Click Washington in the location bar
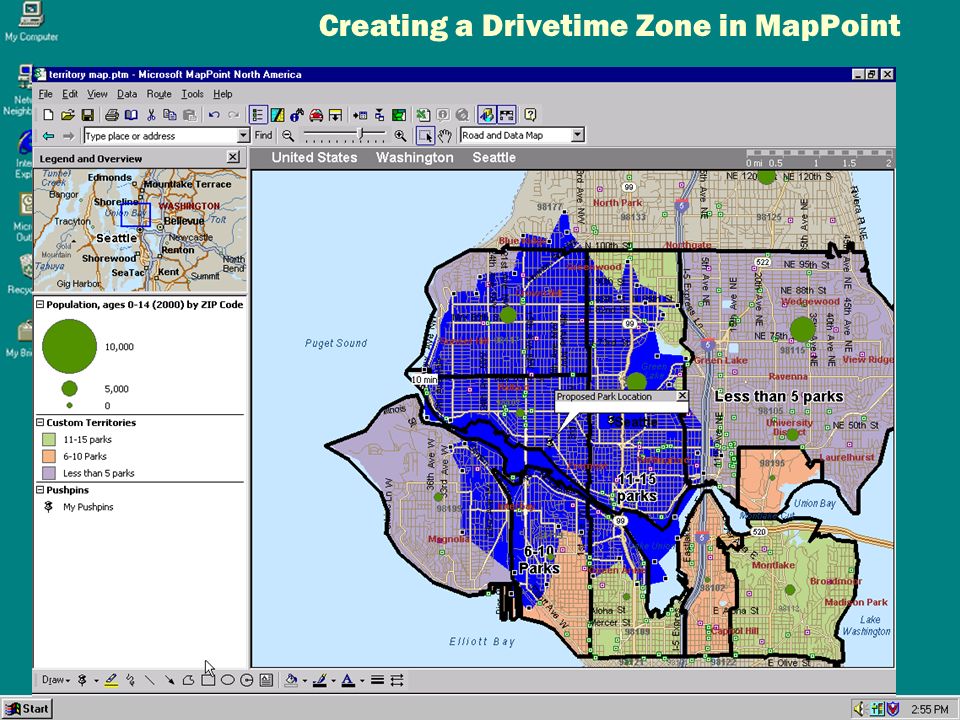This screenshot has height=720, width=960. pyautogui.click(x=414, y=157)
